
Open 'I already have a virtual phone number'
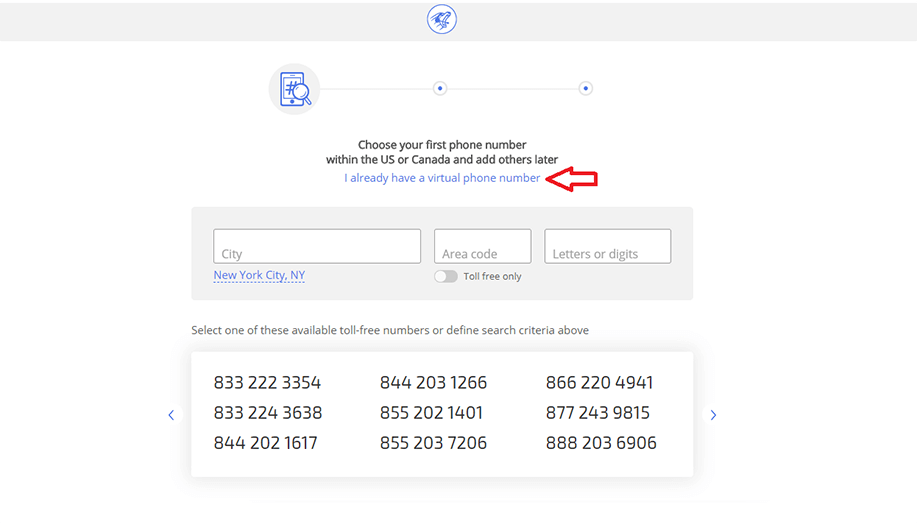(442, 178)
